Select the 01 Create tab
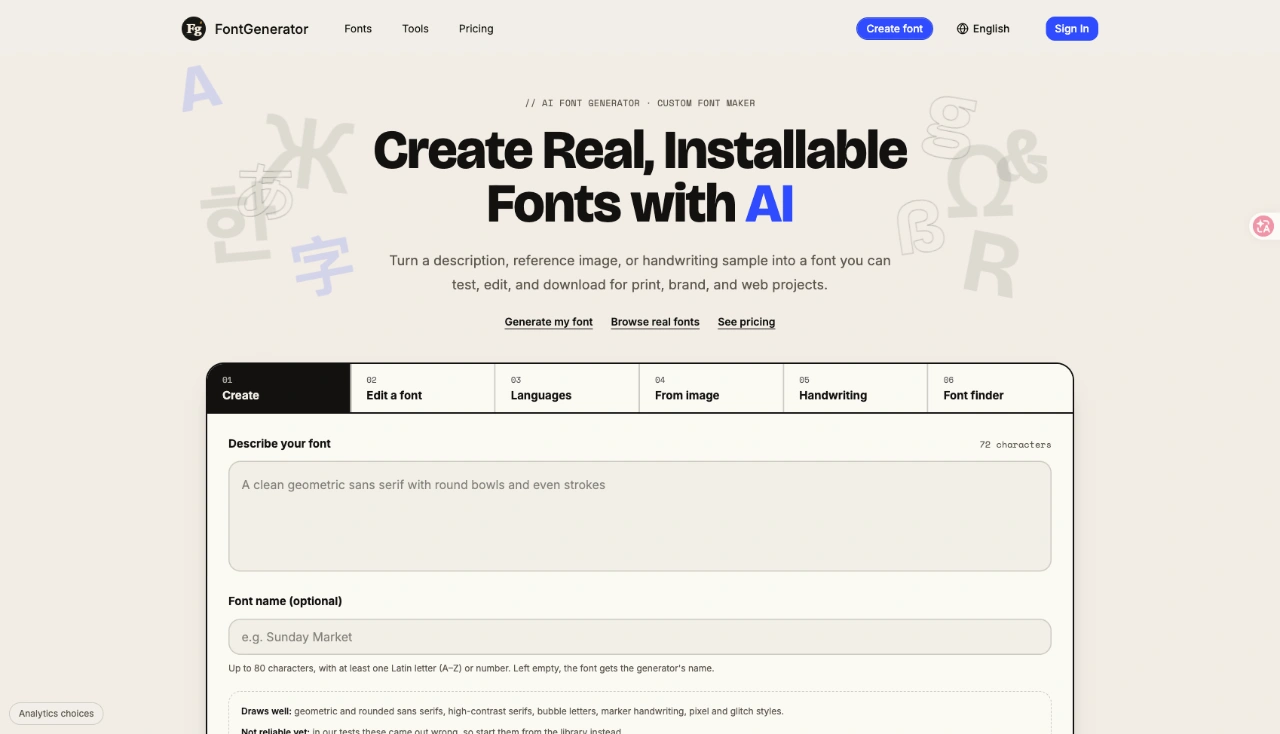This screenshot has width=1280, height=734. tap(279, 388)
